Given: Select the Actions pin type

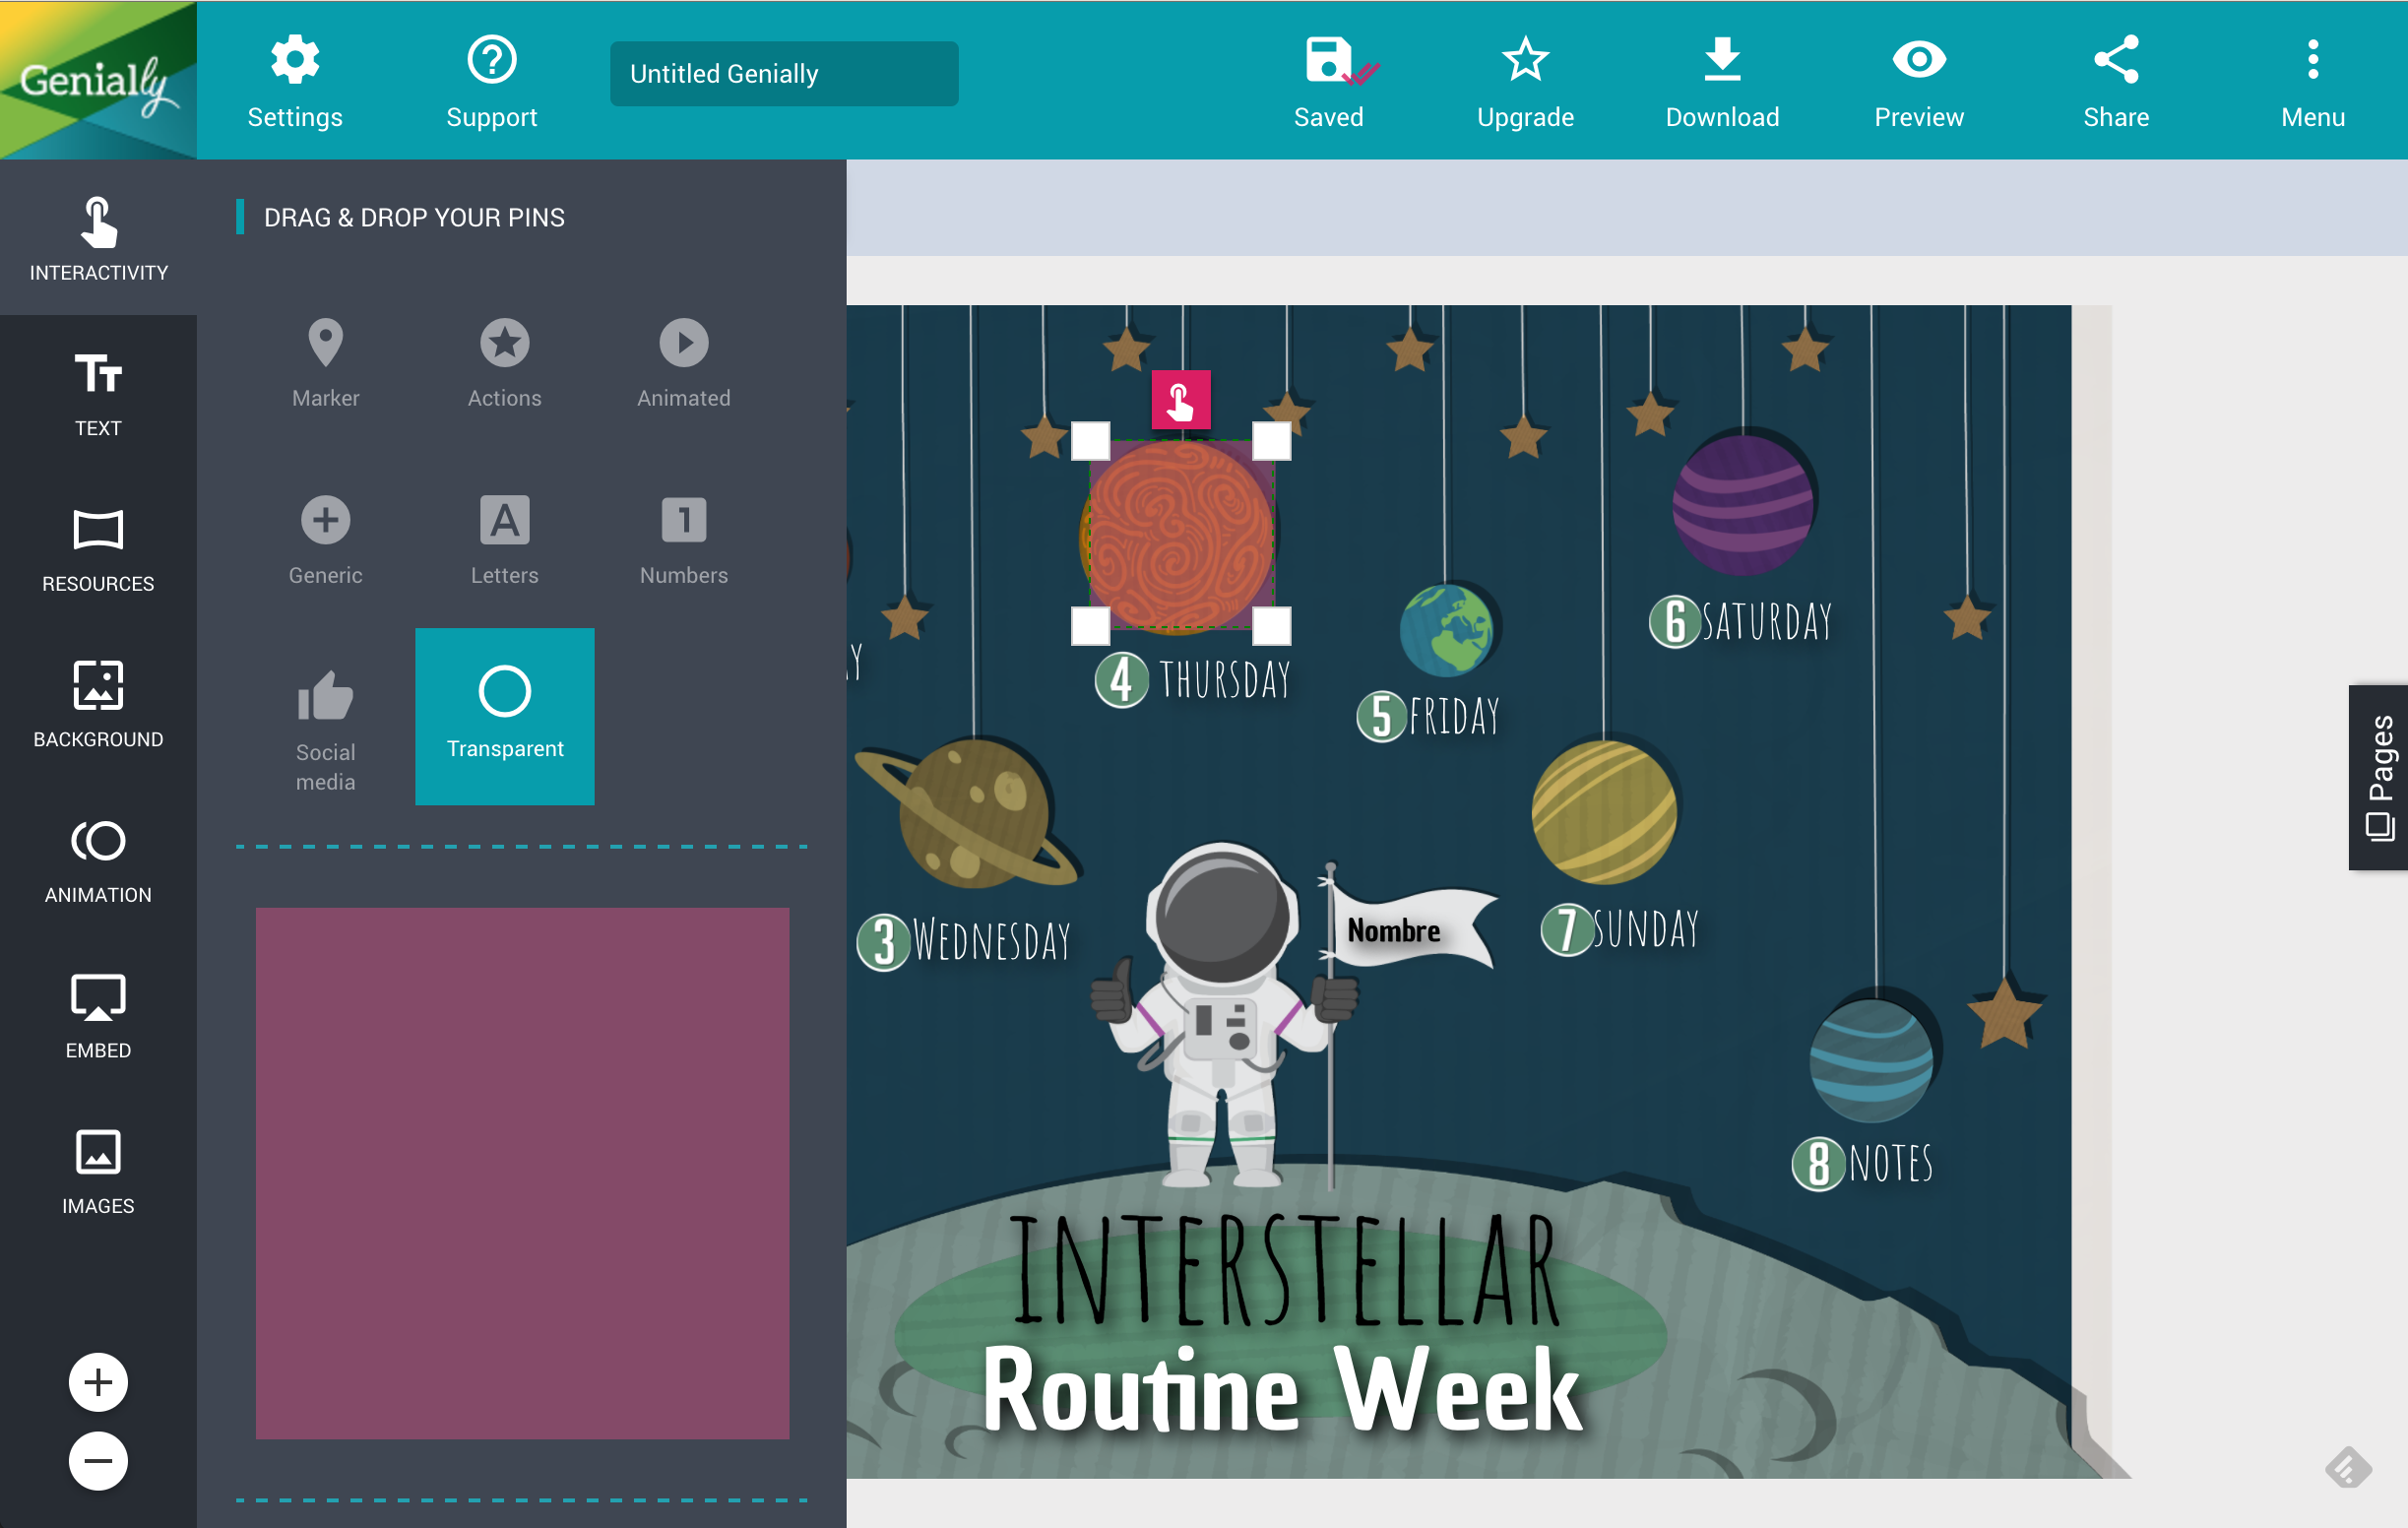Looking at the screenshot, I should point(504,361).
